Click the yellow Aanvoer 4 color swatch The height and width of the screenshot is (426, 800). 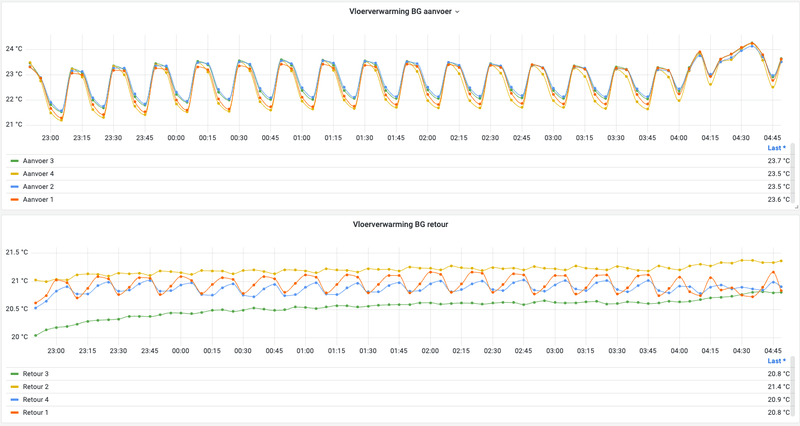[x=15, y=174]
